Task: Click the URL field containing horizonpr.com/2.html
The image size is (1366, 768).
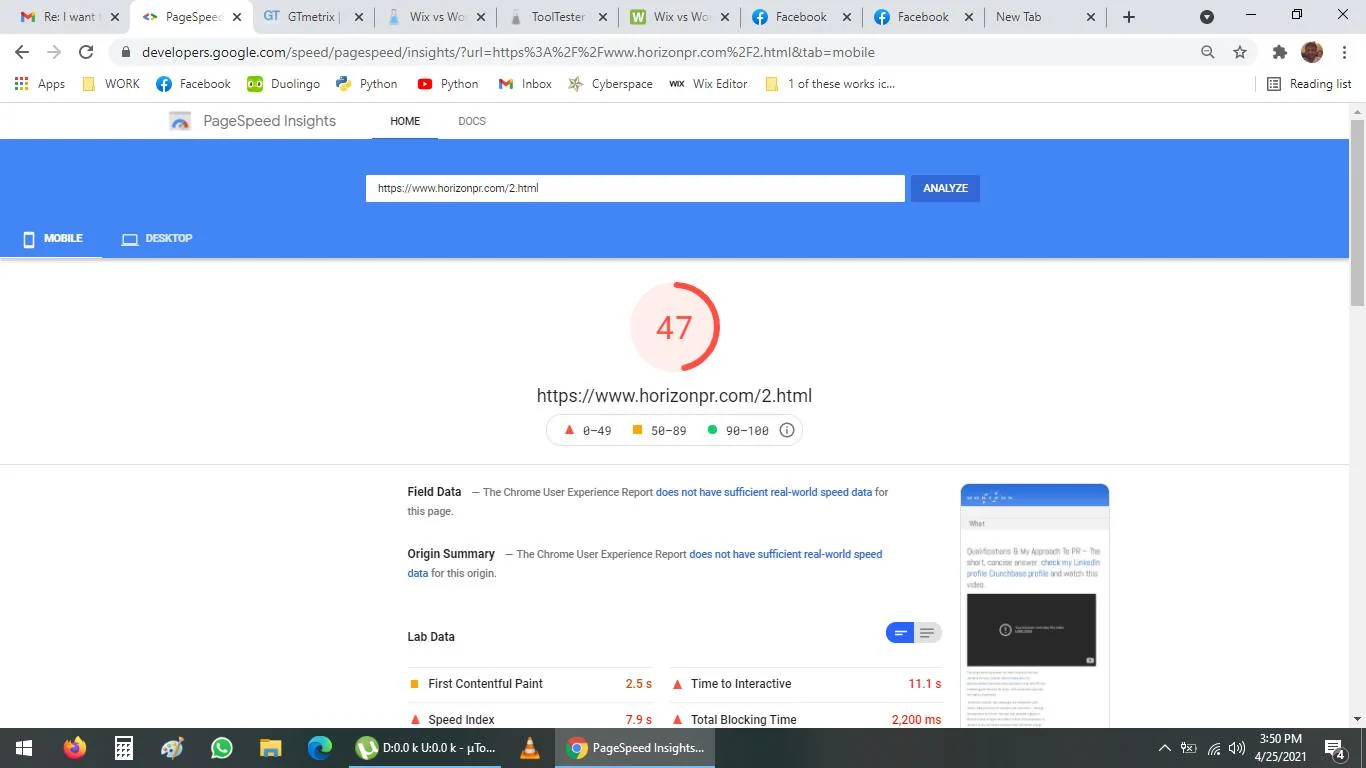Action: (x=635, y=188)
